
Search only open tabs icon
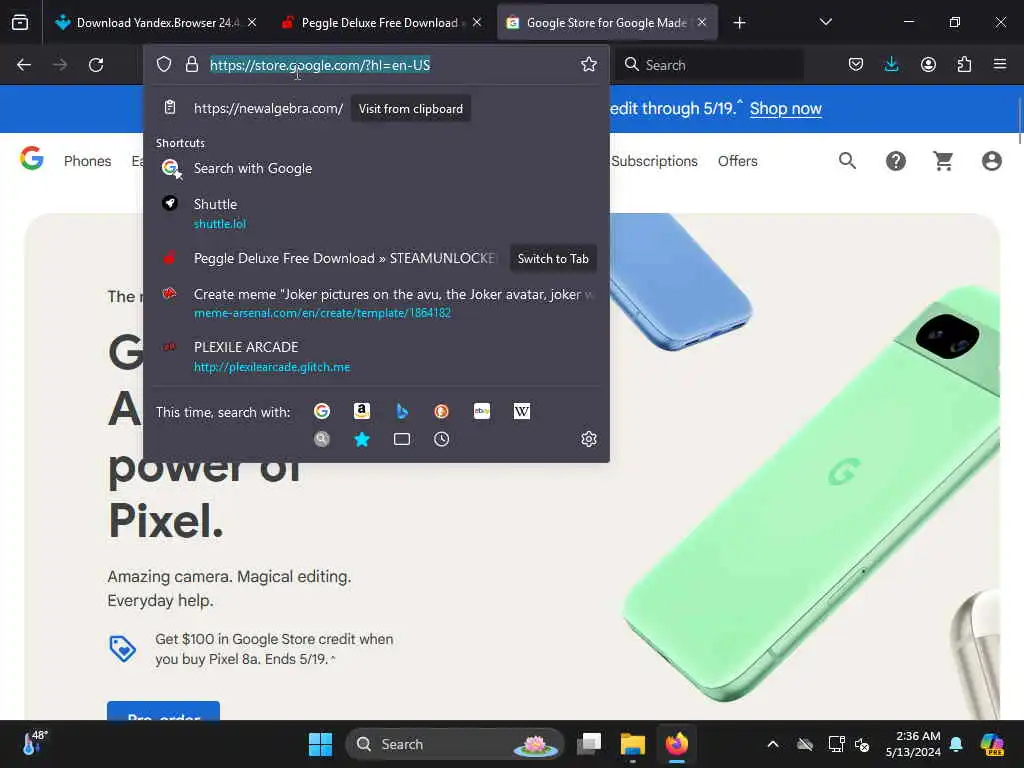[x=402, y=439]
